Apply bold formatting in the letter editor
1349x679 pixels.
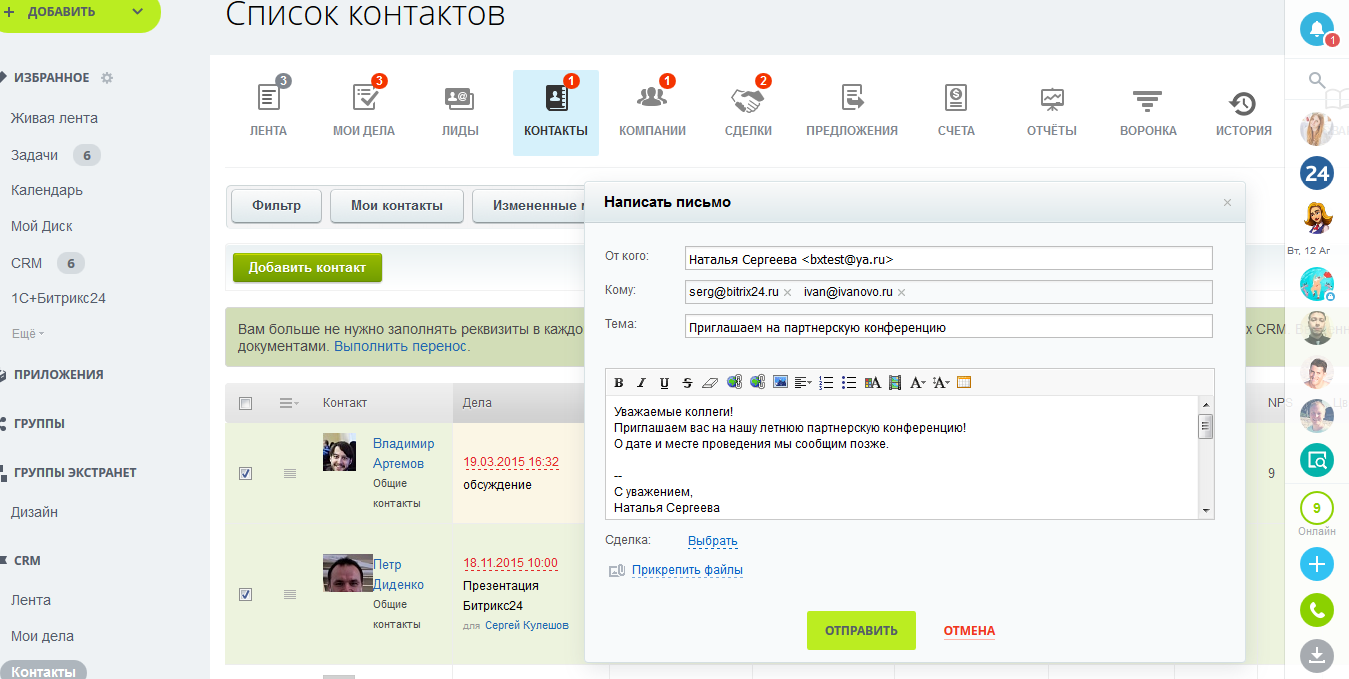click(x=619, y=383)
